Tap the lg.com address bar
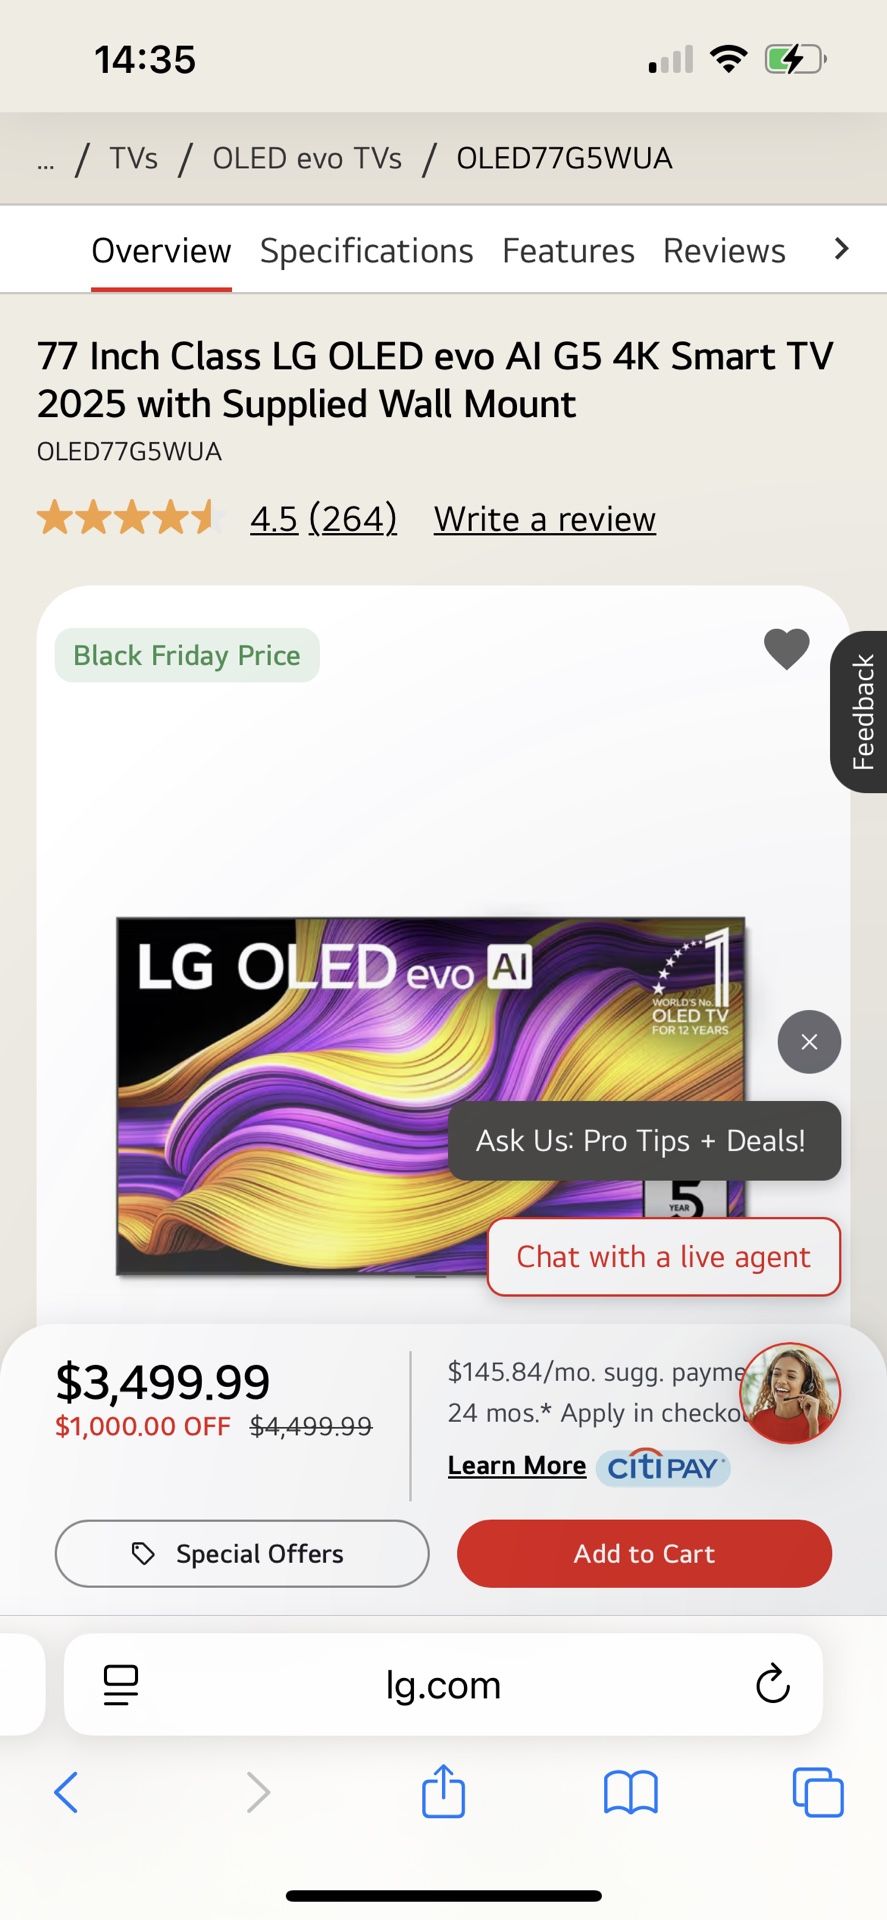The height and width of the screenshot is (1920, 887). (x=443, y=1685)
